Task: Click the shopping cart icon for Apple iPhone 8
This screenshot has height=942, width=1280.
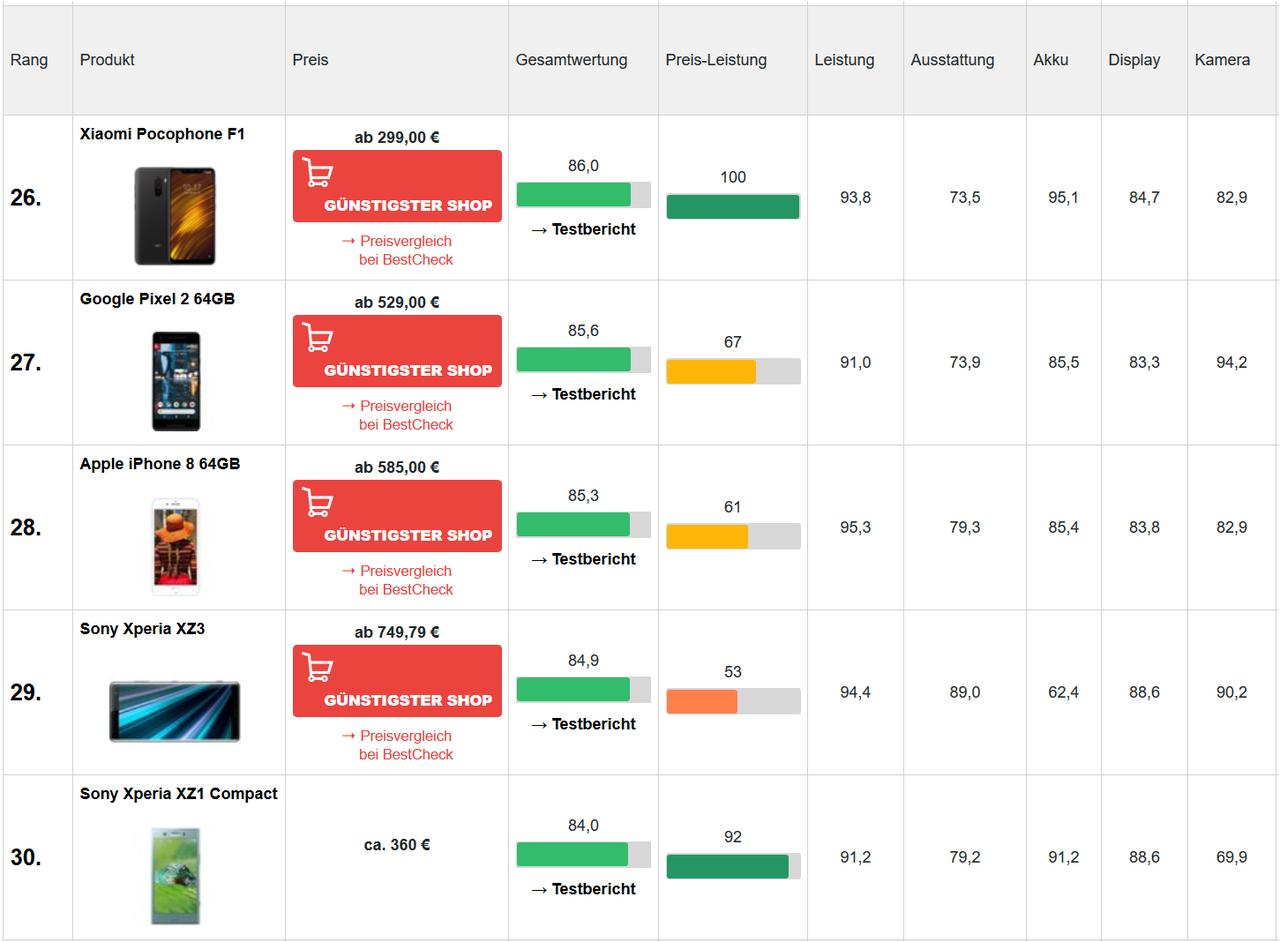Action: coord(318,503)
